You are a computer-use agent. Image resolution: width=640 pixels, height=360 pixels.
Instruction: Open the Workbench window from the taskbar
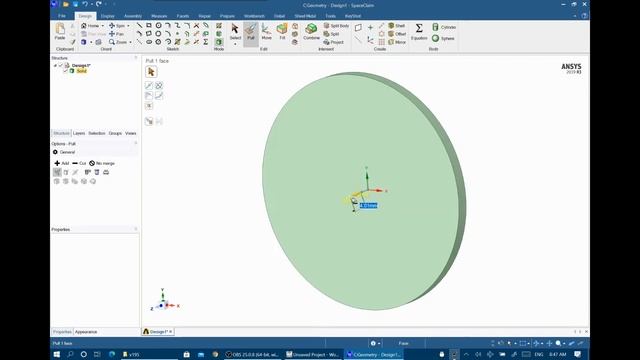(x=312, y=354)
